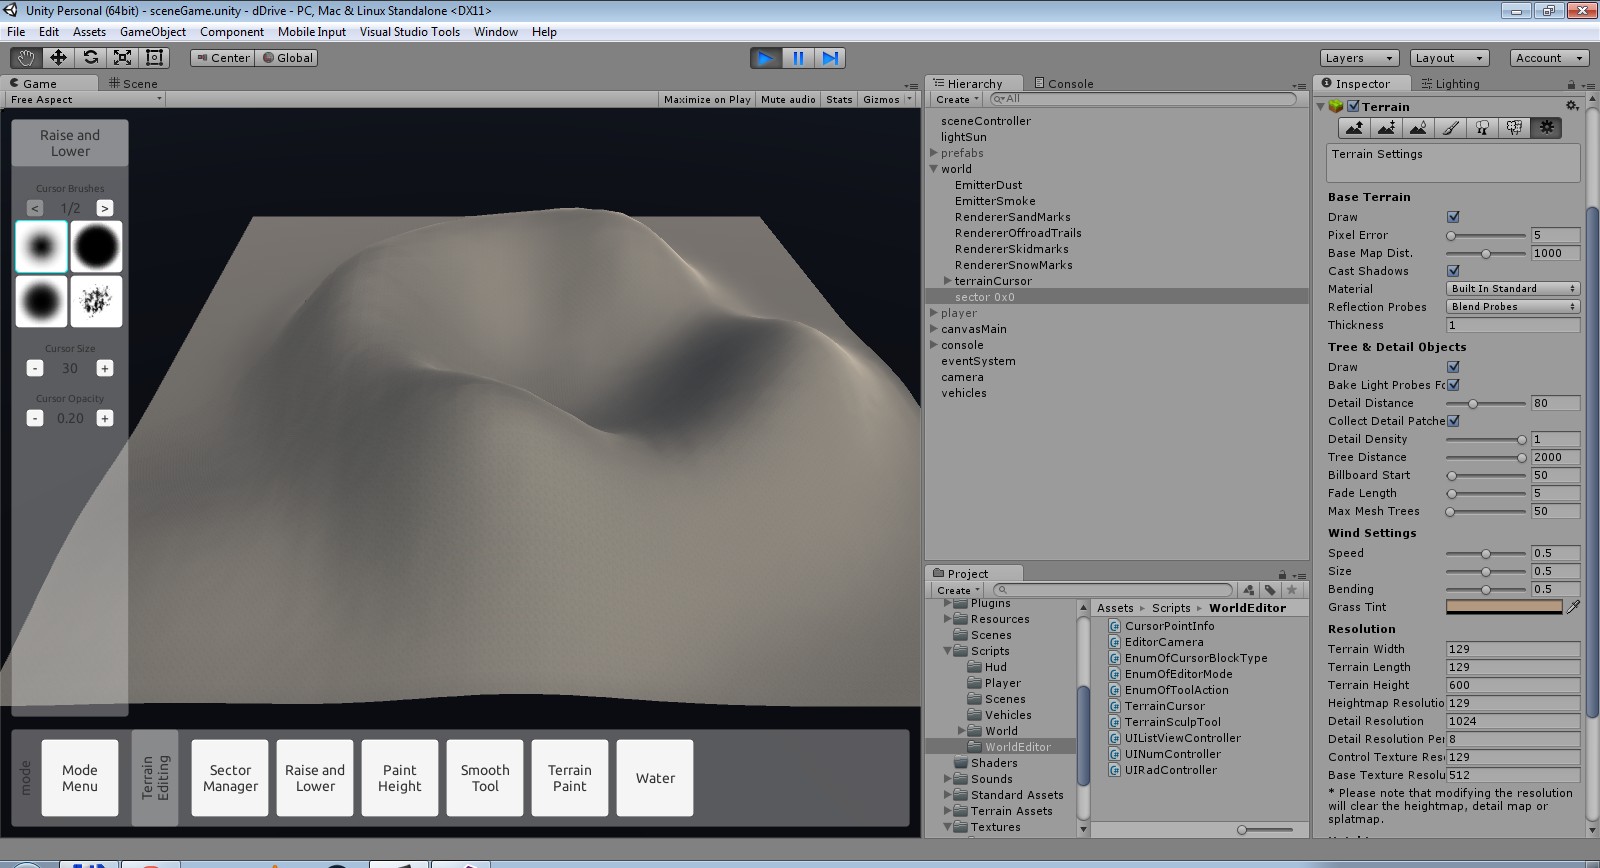Toggle Mute audio in Game view
The width and height of the screenshot is (1600, 868).
(x=788, y=99)
